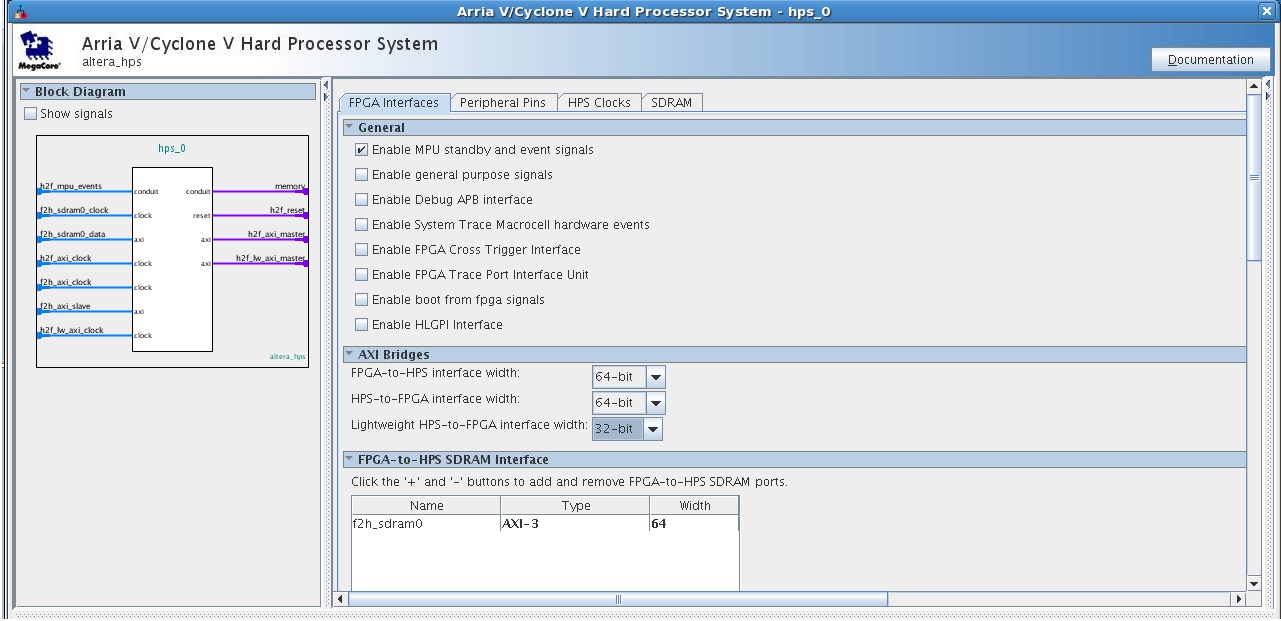
Task: Collapse the Block Diagram panel
Action: [x=27, y=92]
